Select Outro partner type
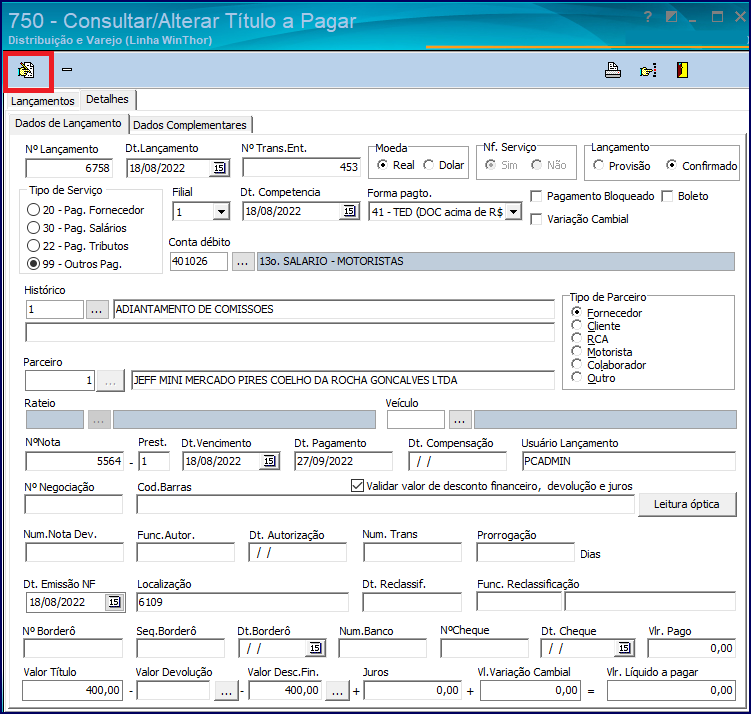 click(x=577, y=377)
